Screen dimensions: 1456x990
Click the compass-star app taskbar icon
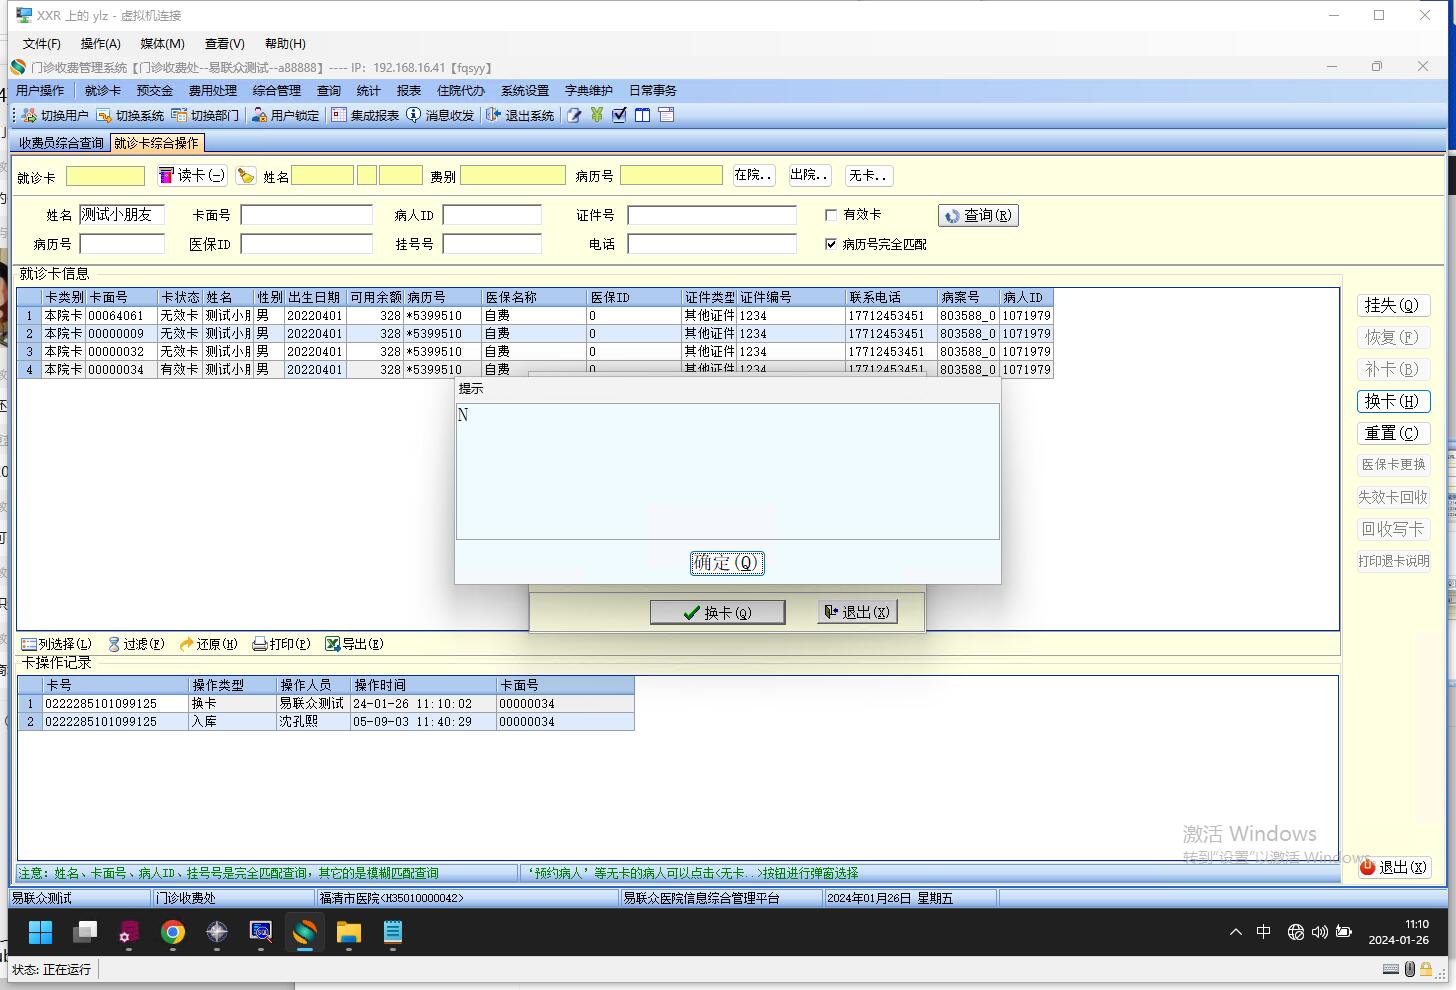click(x=217, y=933)
